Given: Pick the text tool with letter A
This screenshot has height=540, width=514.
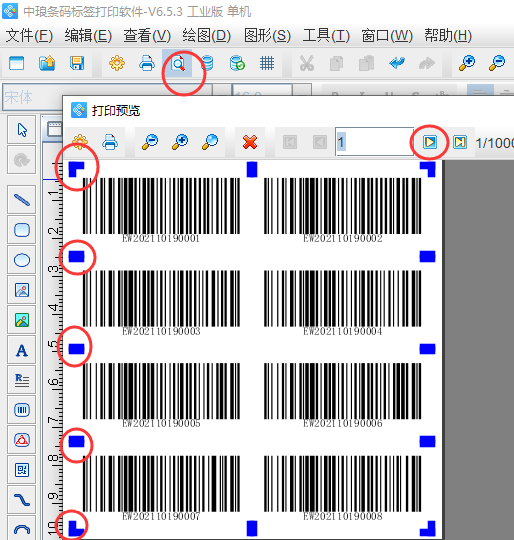Looking at the screenshot, I should [x=22, y=350].
